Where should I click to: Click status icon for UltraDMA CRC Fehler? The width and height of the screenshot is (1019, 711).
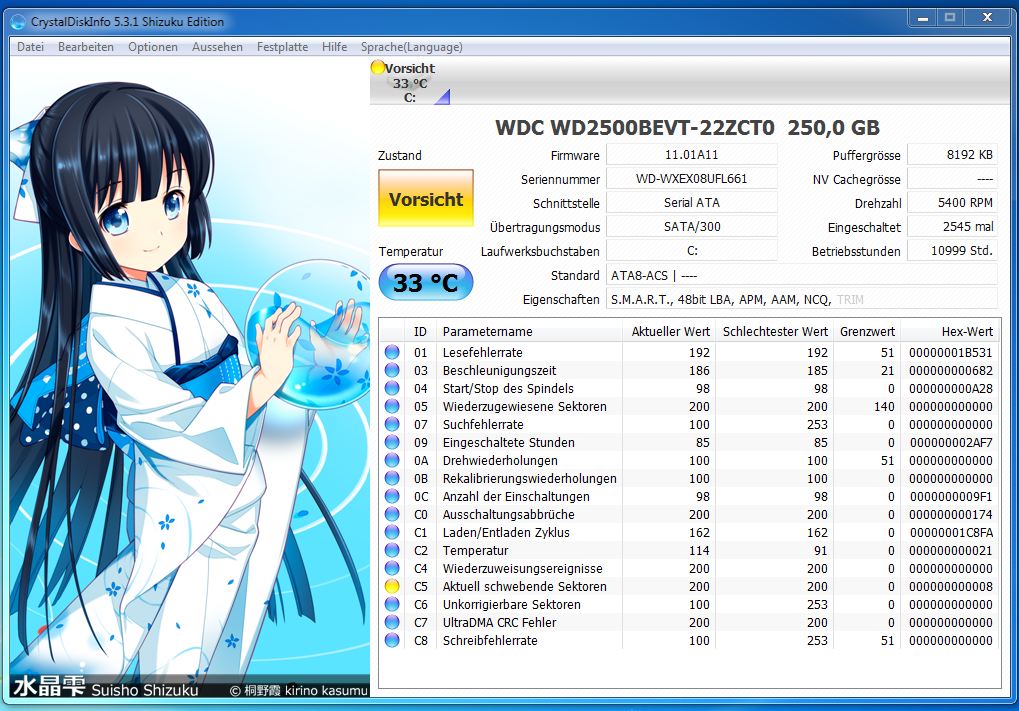point(392,622)
